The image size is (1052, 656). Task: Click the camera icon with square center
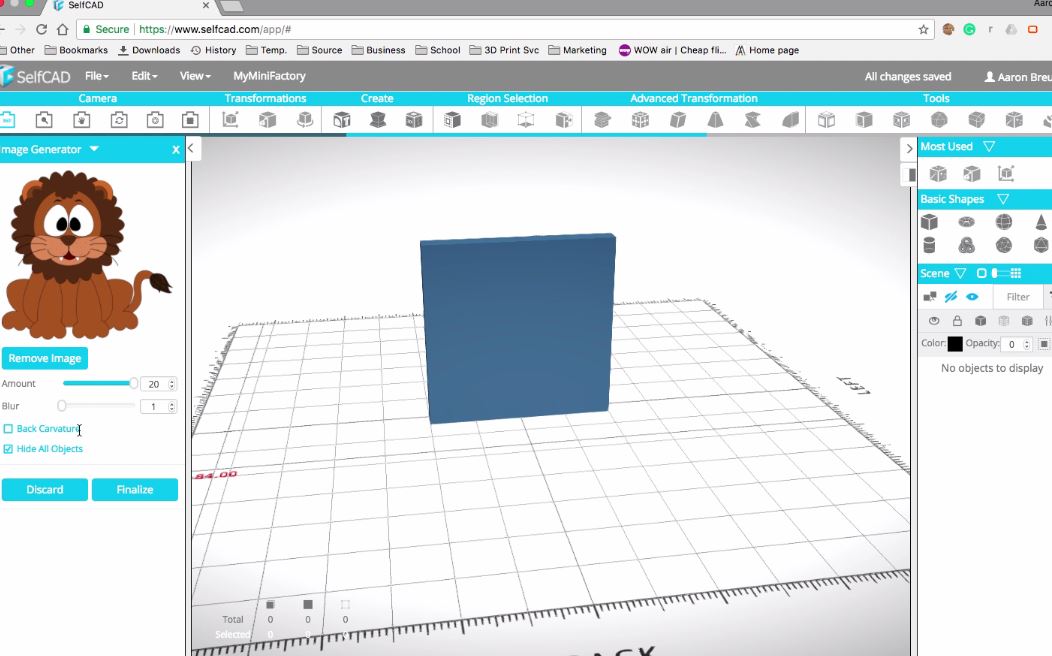pyautogui.click(x=191, y=120)
